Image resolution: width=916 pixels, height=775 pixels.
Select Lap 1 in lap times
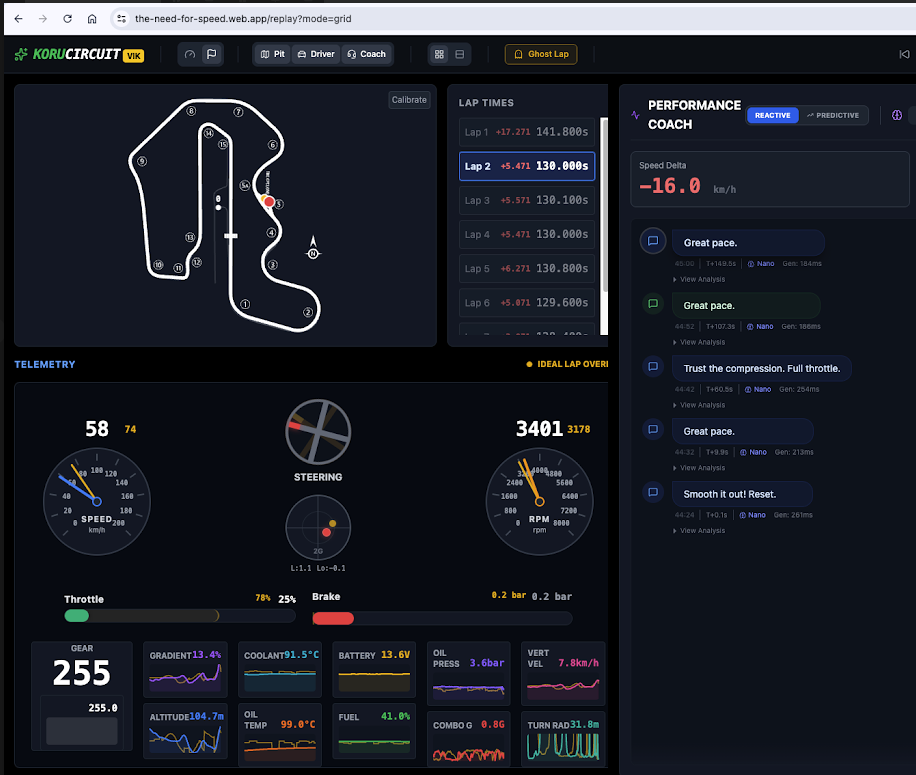coord(526,132)
